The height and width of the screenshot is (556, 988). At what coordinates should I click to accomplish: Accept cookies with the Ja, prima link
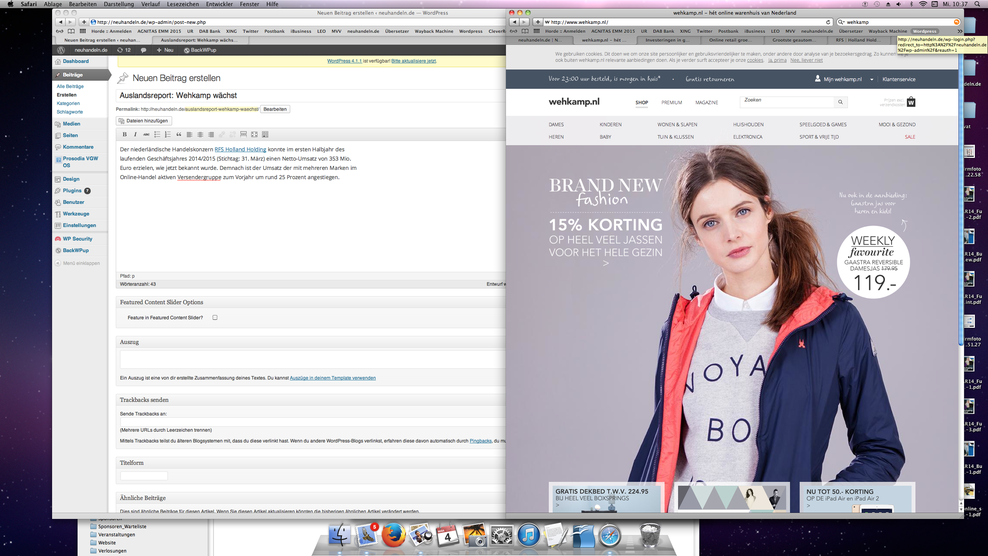[x=777, y=61]
